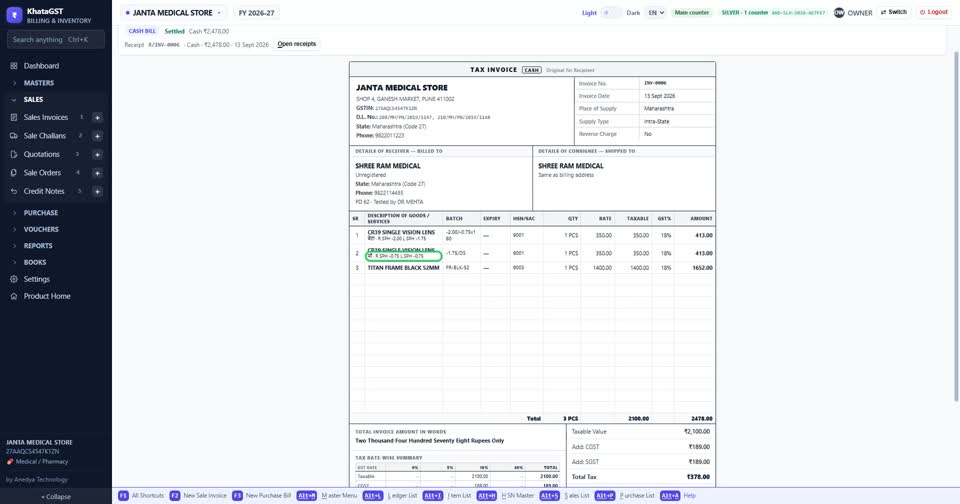Screen dimensions: 960x504
Task: Click the Alt+S Sales List badge
Action: 550,495
